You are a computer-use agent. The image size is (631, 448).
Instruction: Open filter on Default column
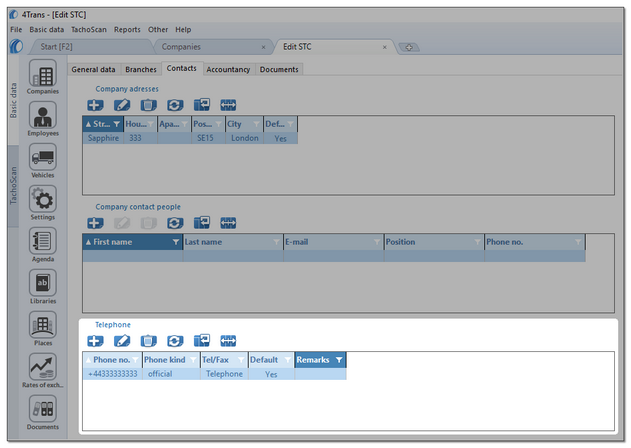pos(288,360)
